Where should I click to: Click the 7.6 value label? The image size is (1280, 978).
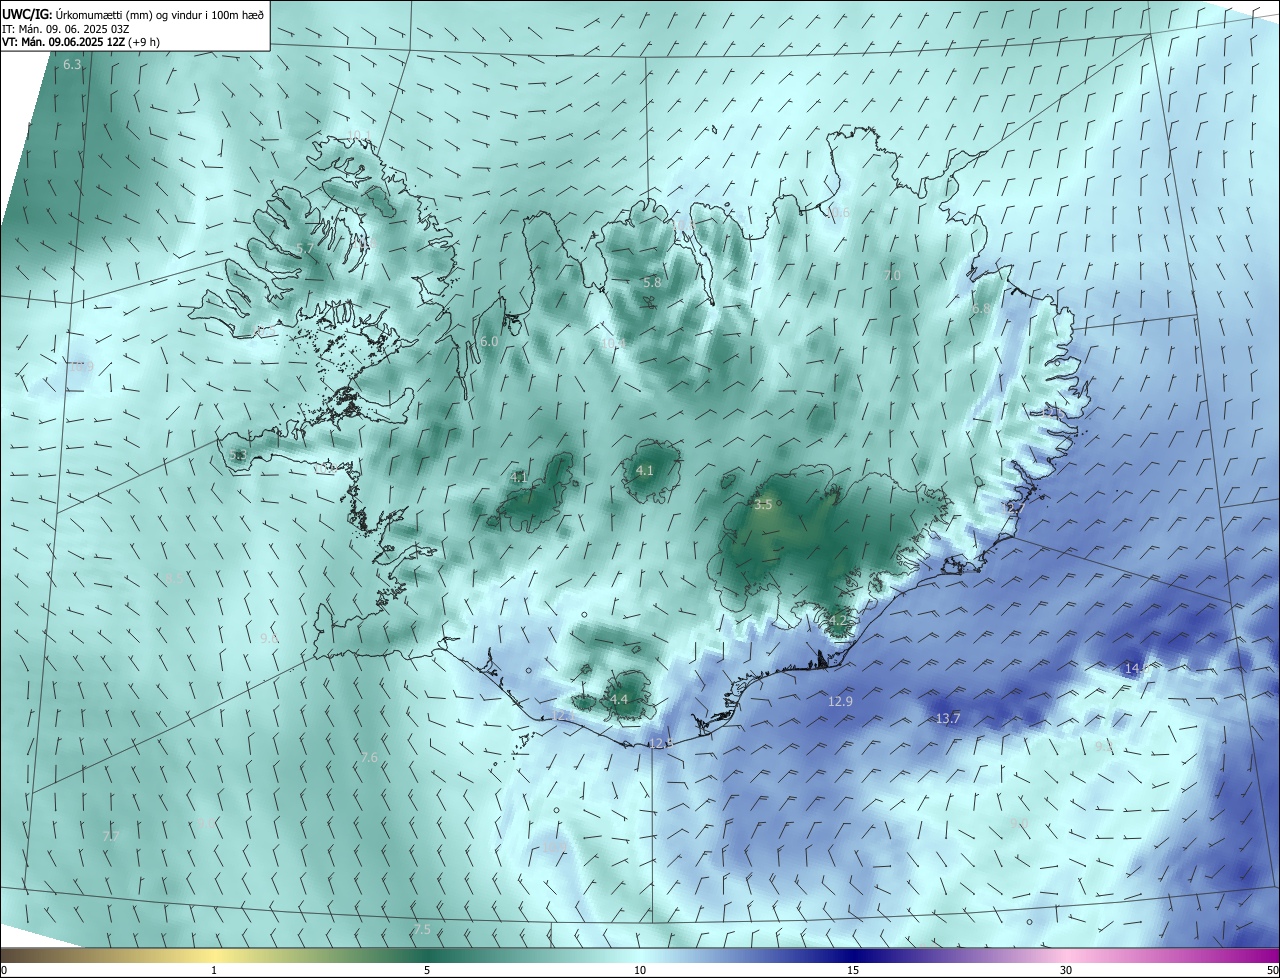tap(369, 758)
